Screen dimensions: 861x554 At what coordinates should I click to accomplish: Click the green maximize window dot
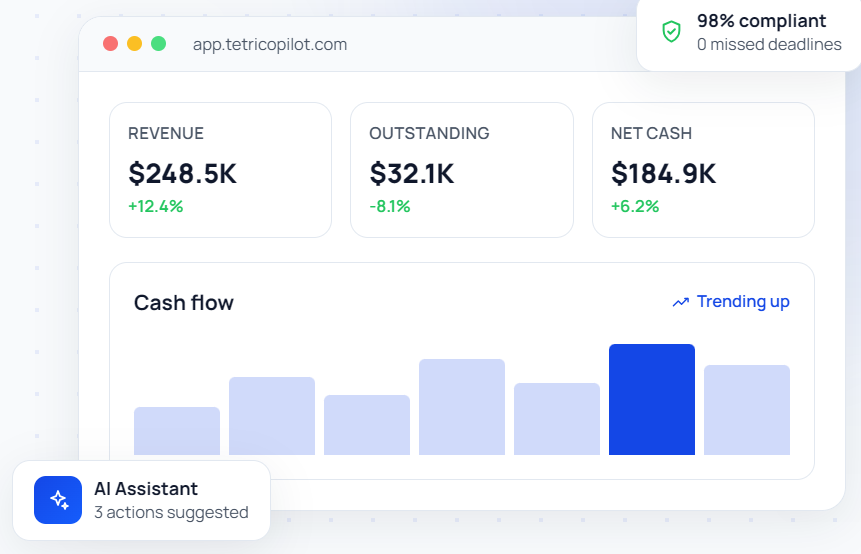coord(159,44)
